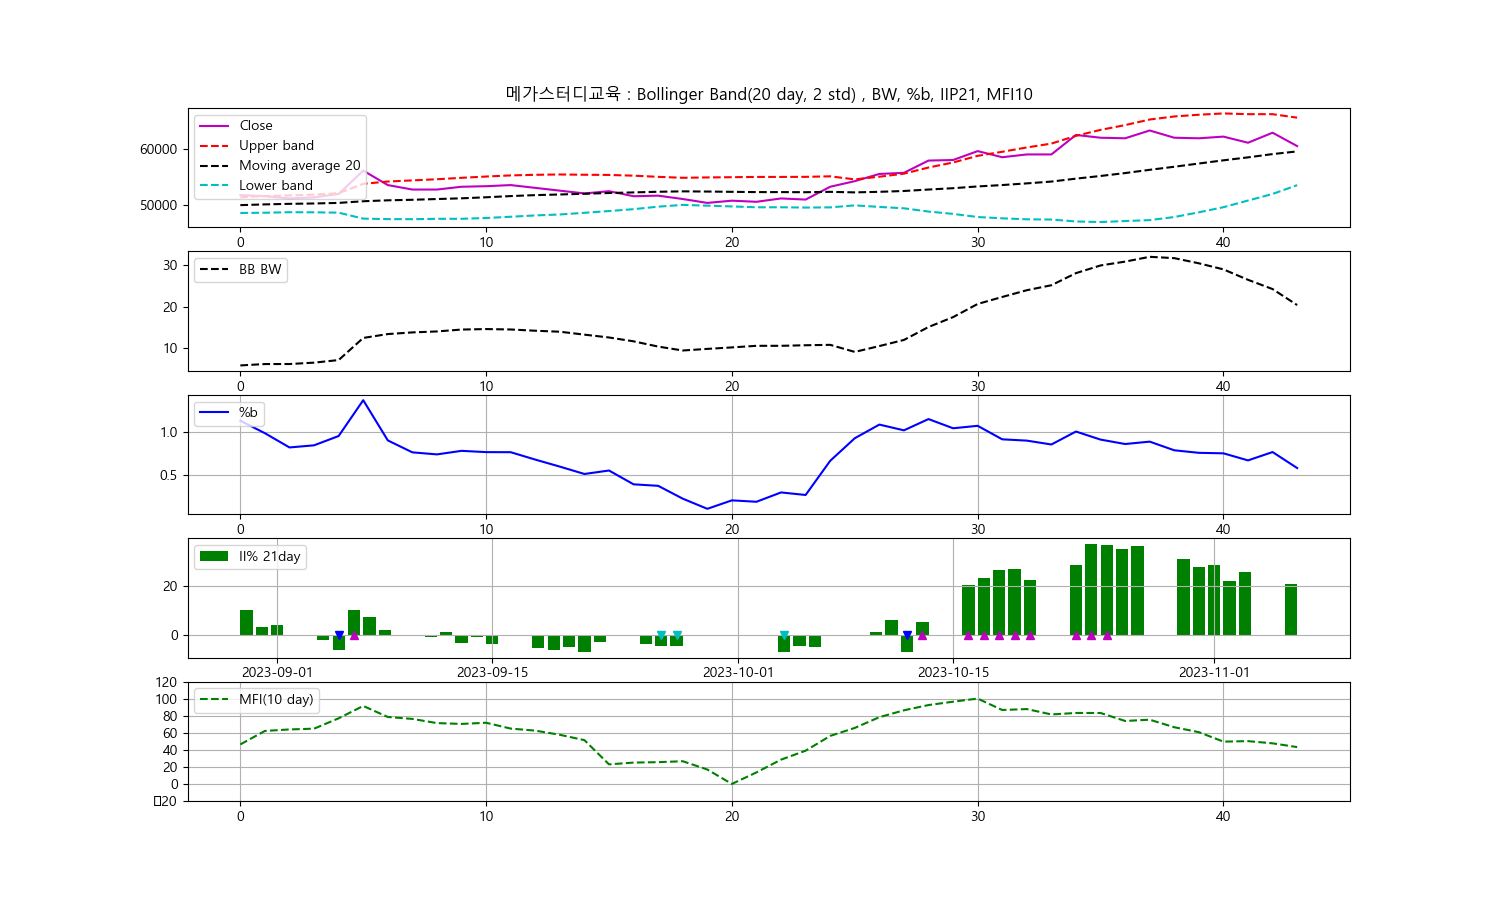Click the chart title 메가스터디교육 Bollinger Band
Viewport: 1500px width, 900px height.
769,94
